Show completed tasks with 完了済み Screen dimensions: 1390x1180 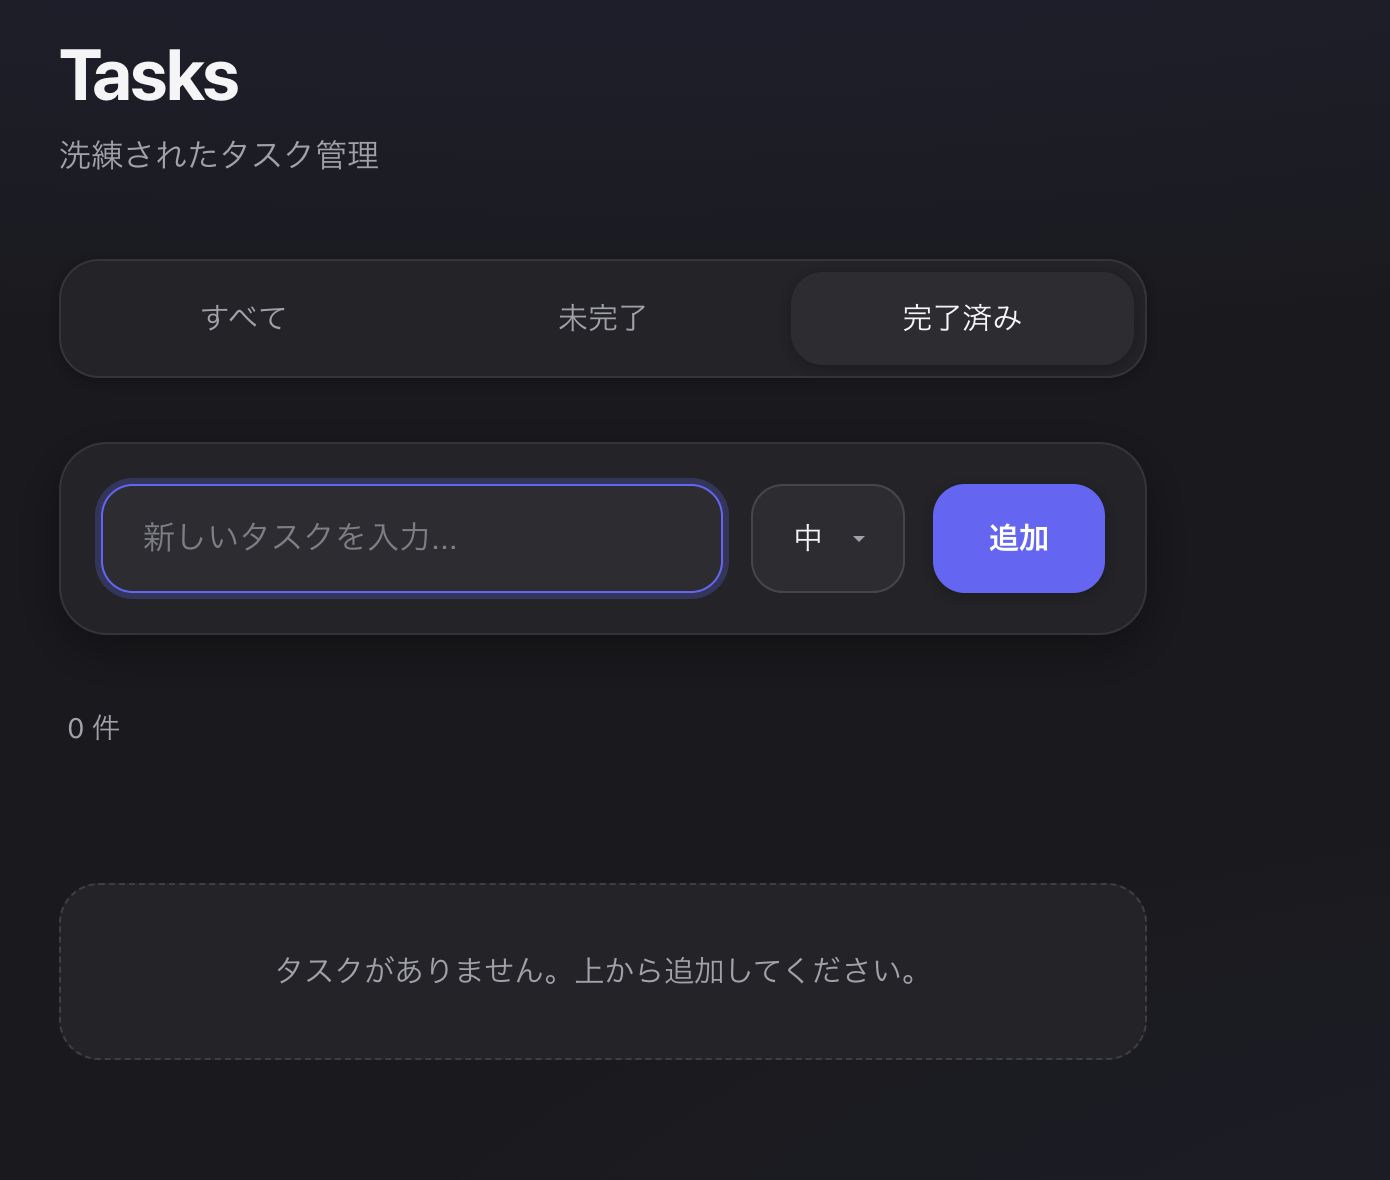point(962,318)
